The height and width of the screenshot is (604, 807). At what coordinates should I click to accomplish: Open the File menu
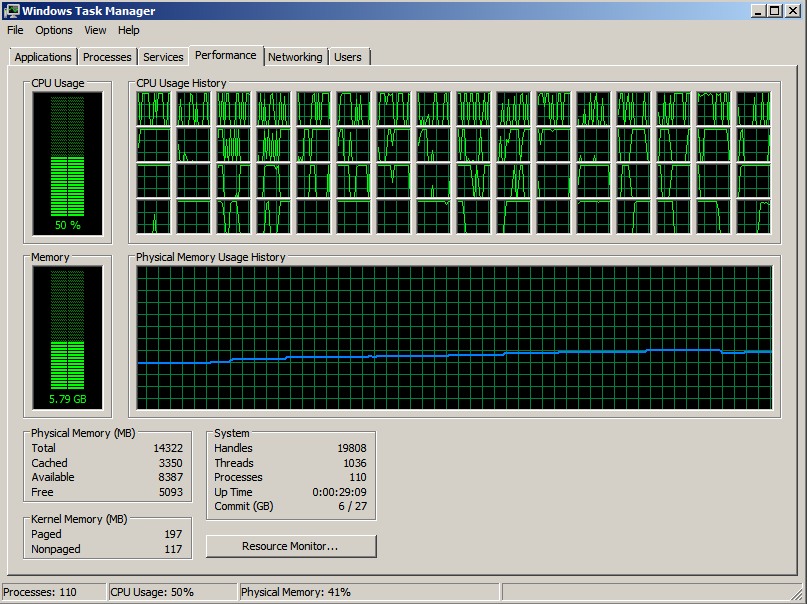[15, 30]
